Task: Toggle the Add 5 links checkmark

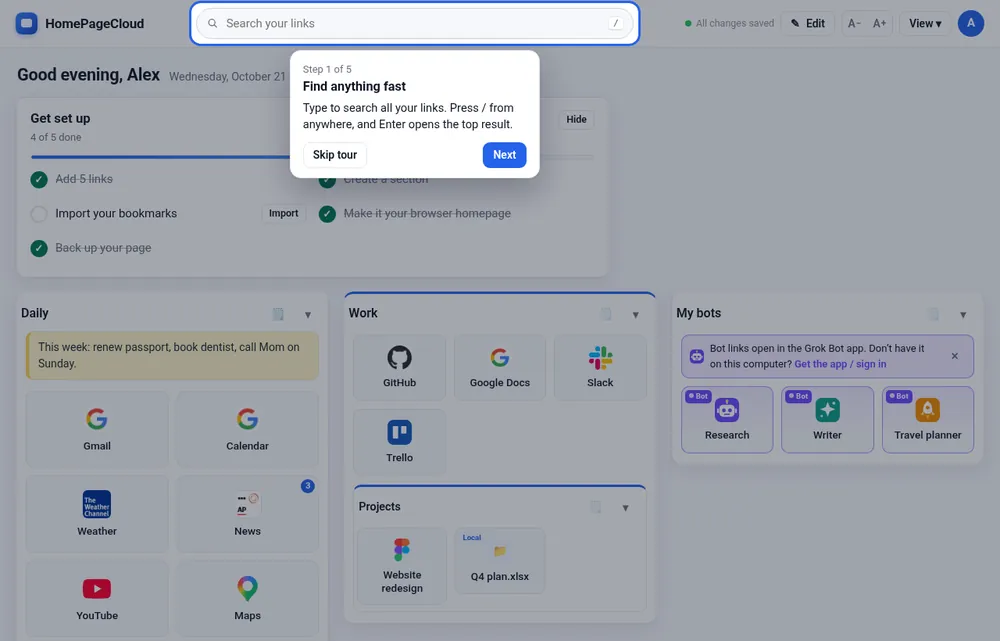Action: click(39, 179)
